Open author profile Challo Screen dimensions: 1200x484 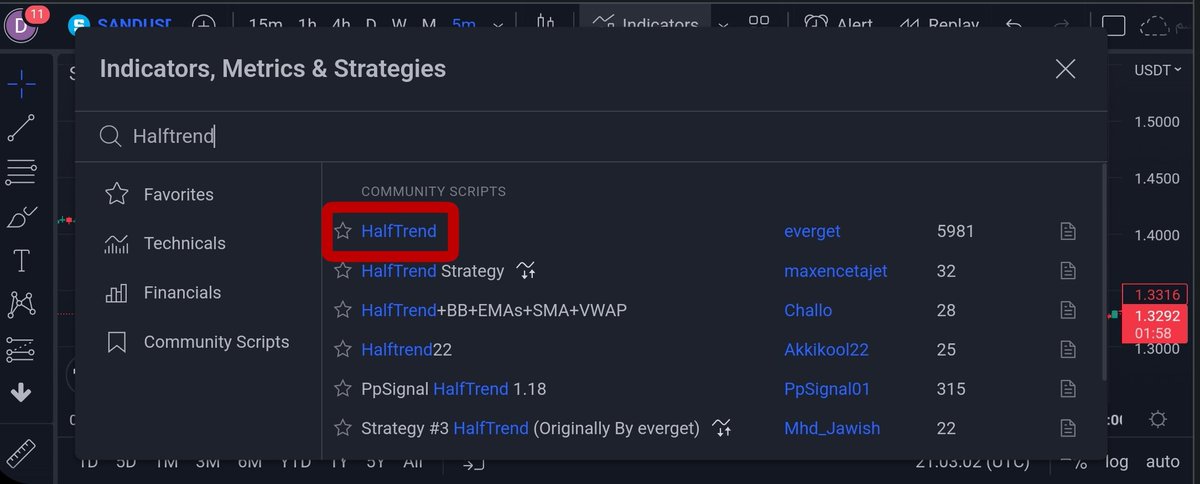click(x=808, y=310)
